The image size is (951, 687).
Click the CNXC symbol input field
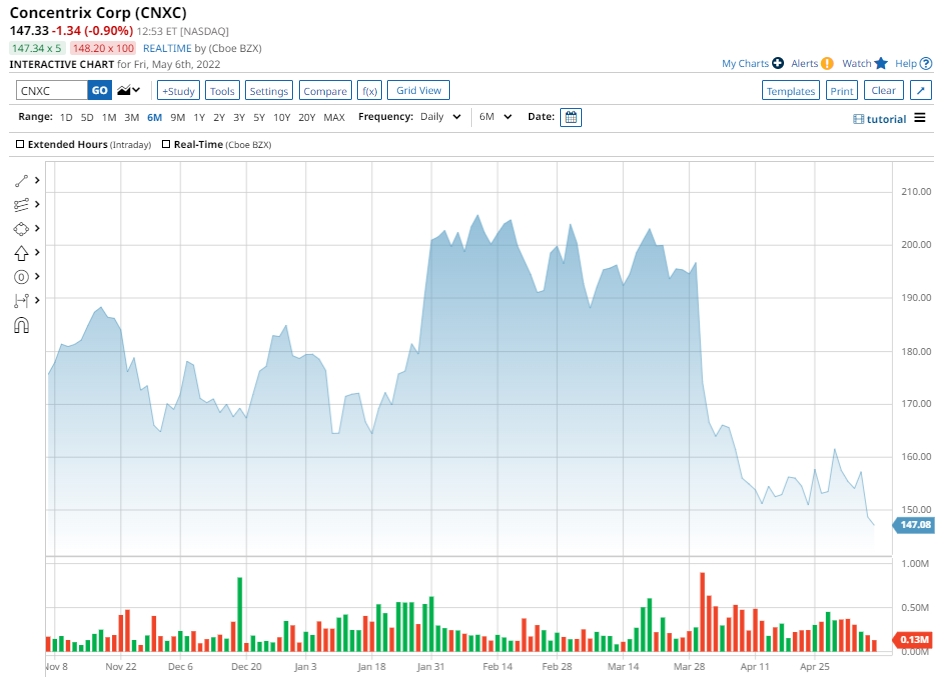(x=52, y=90)
